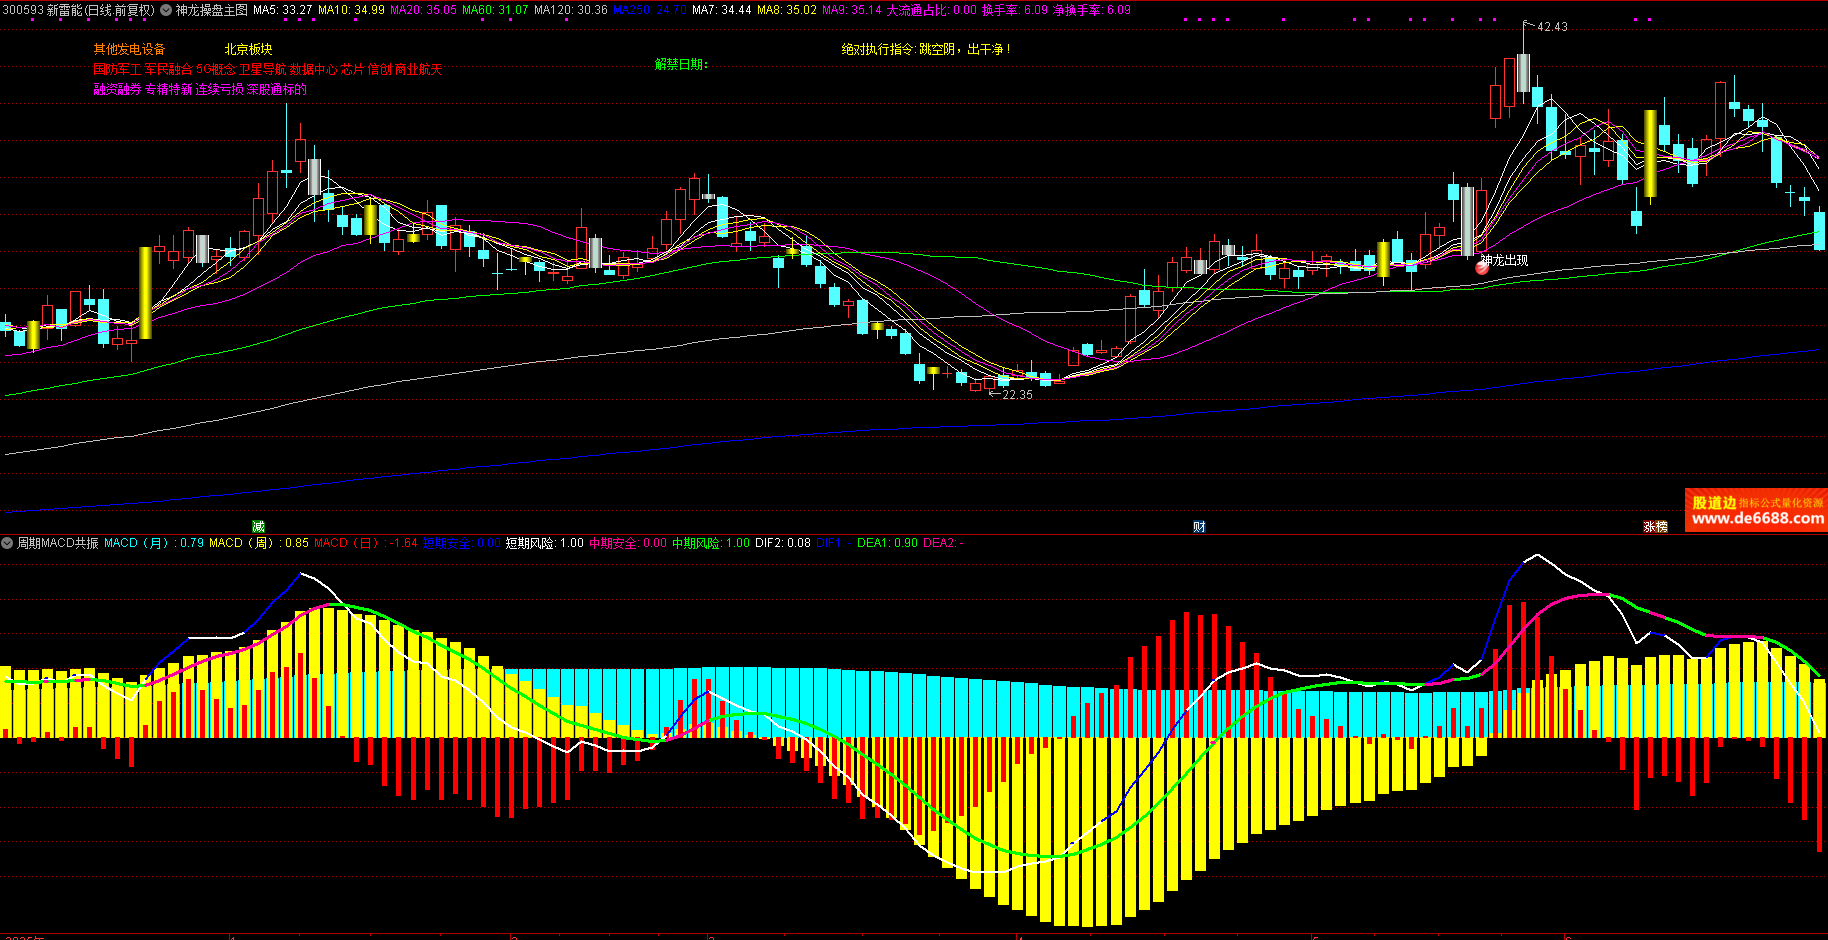
Task: Click the '其他发电设备' industry label
Action: coord(129,49)
